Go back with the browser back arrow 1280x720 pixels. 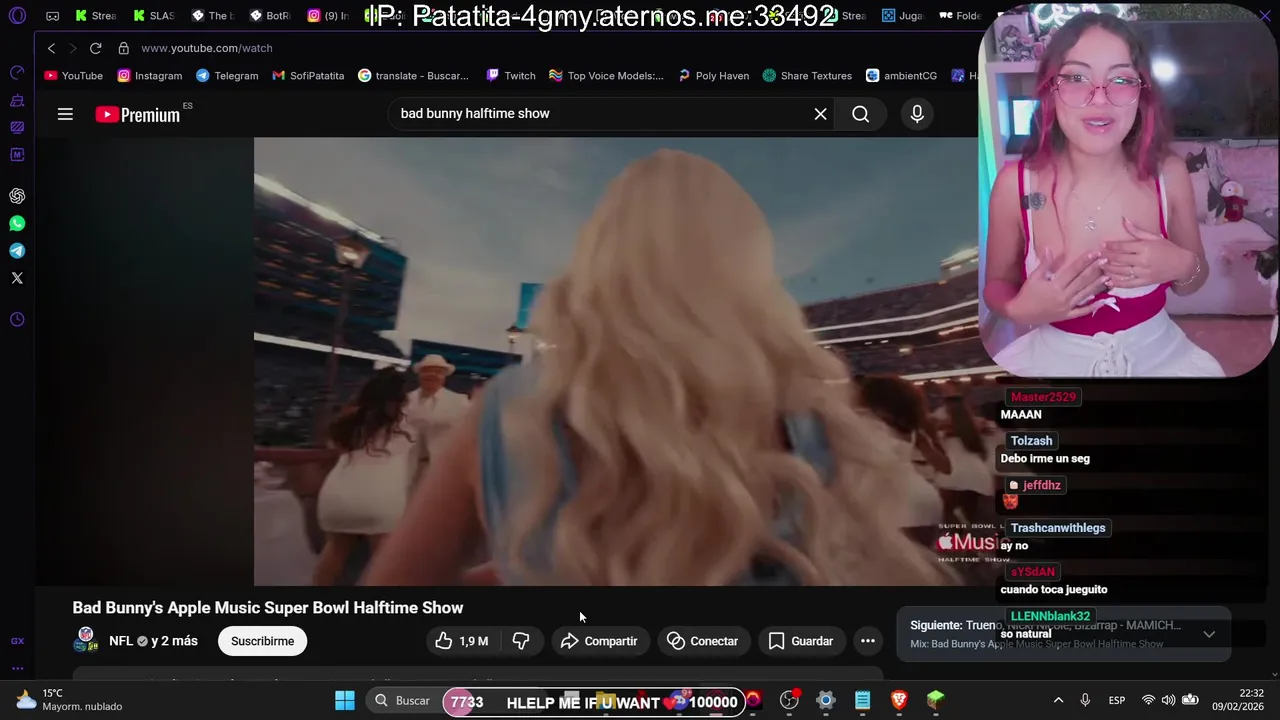click(x=51, y=48)
